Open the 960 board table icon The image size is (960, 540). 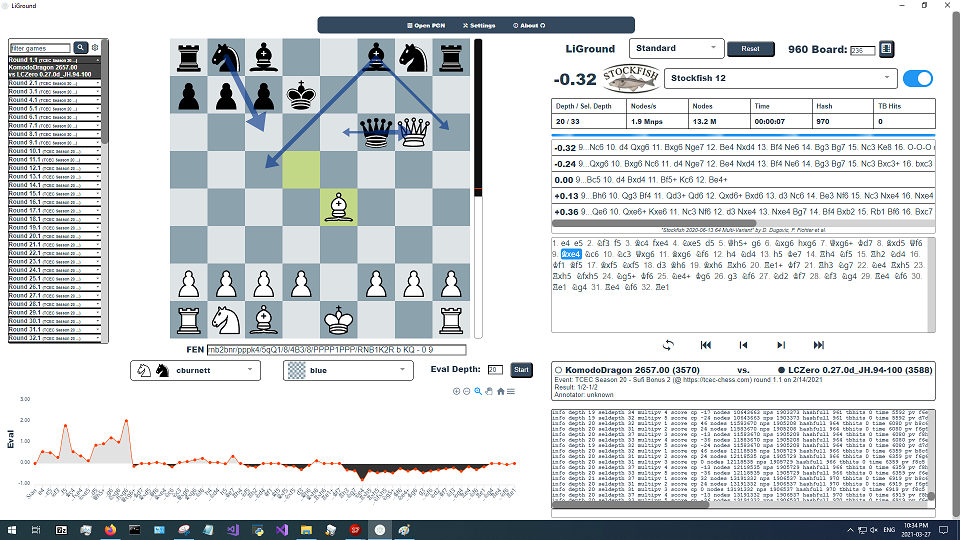tap(886, 49)
